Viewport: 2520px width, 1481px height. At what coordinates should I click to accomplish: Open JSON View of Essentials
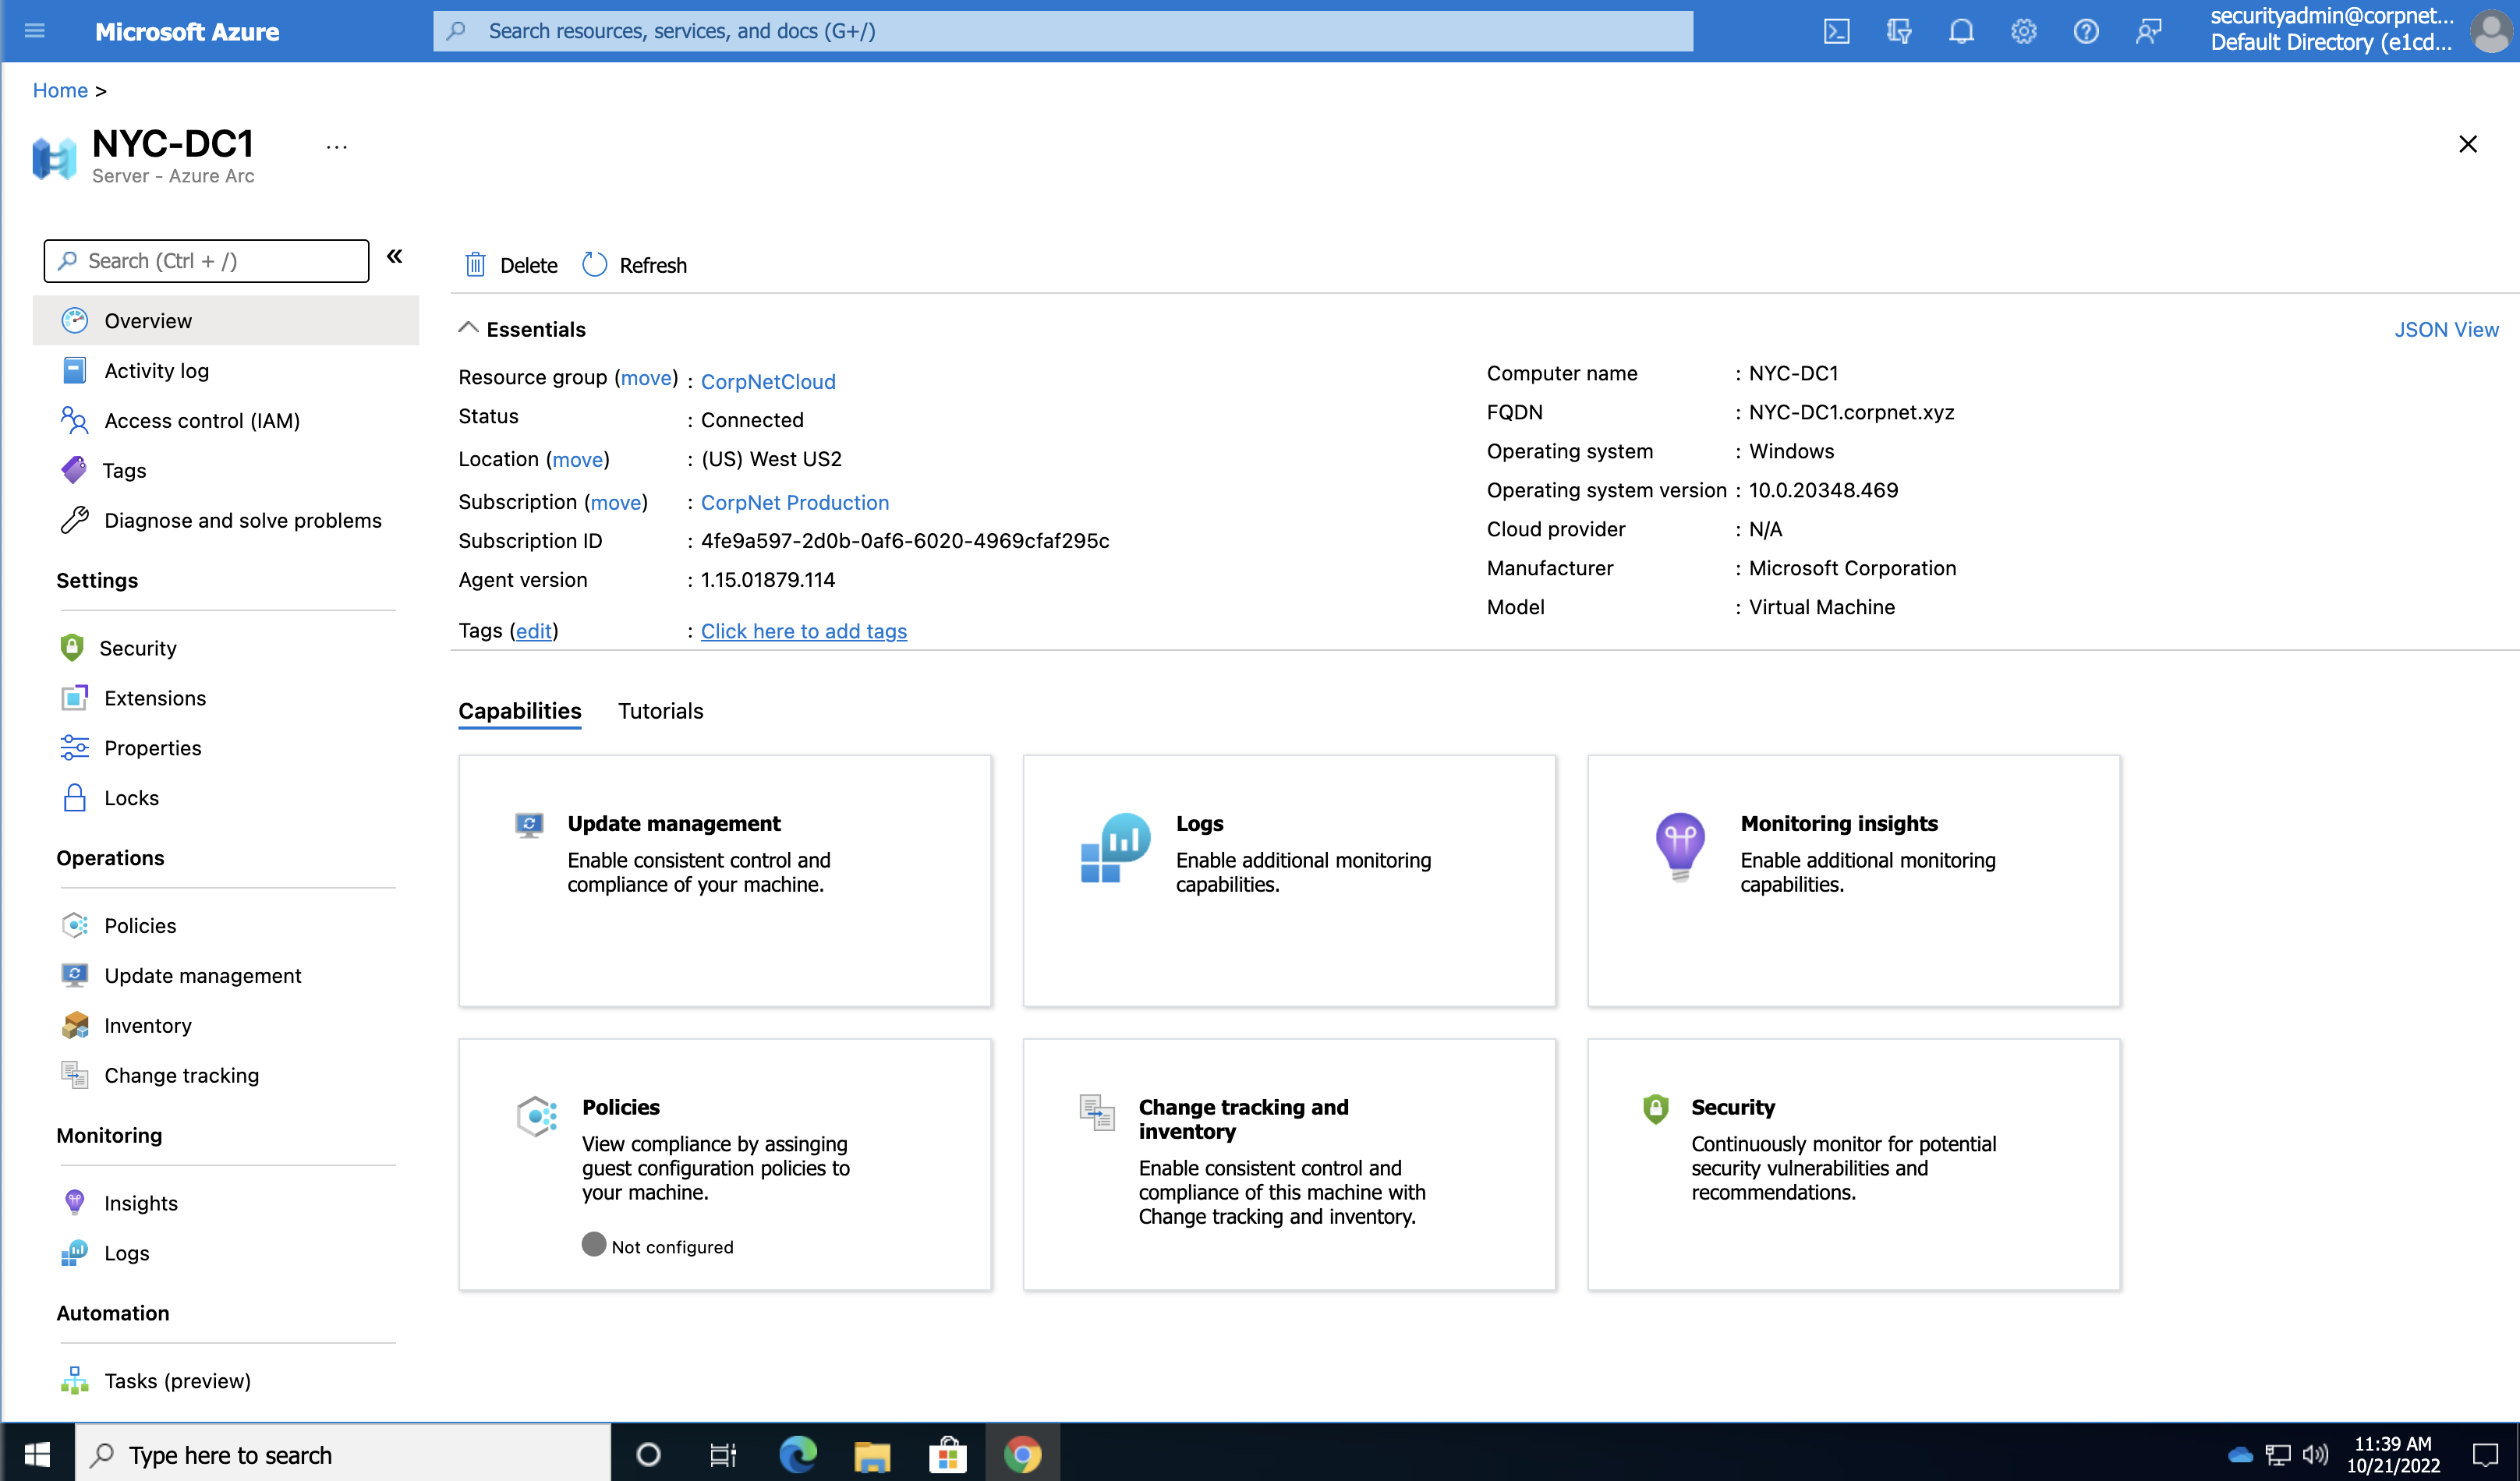coord(2446,329)
